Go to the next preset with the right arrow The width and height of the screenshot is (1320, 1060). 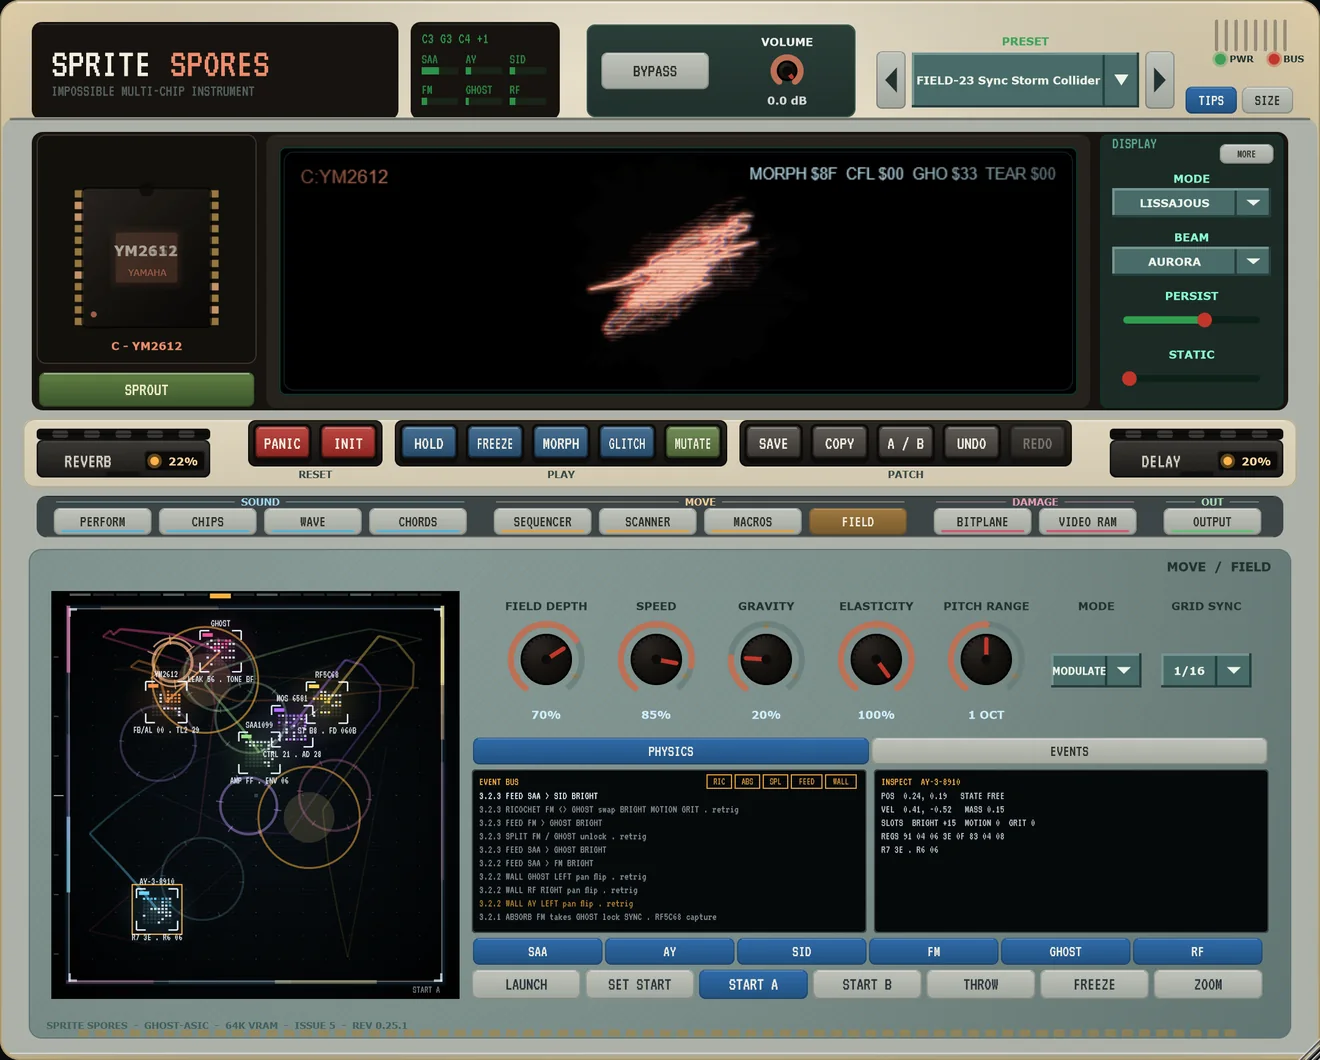pyautogui.click(x=1159, y=80)
